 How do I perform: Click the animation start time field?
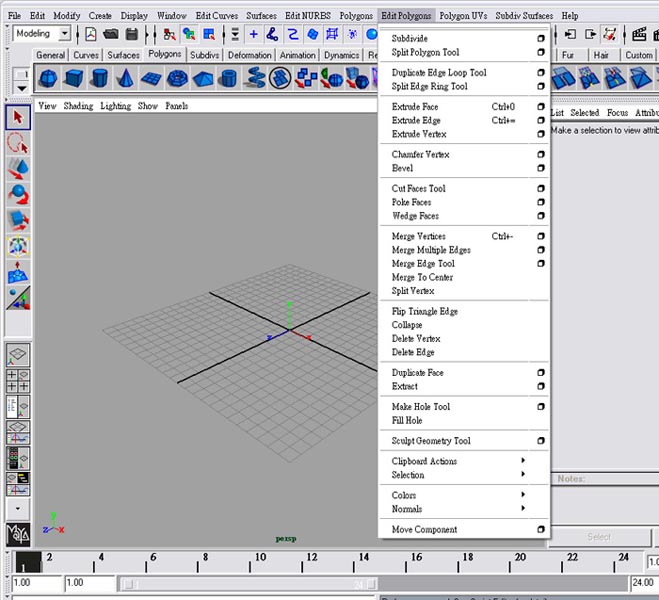37,583
